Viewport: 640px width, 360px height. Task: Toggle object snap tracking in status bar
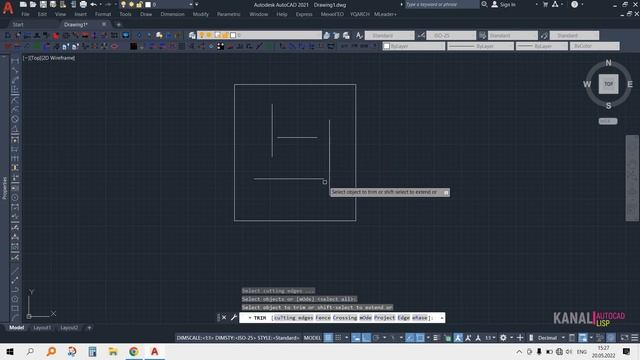[410, 338]
